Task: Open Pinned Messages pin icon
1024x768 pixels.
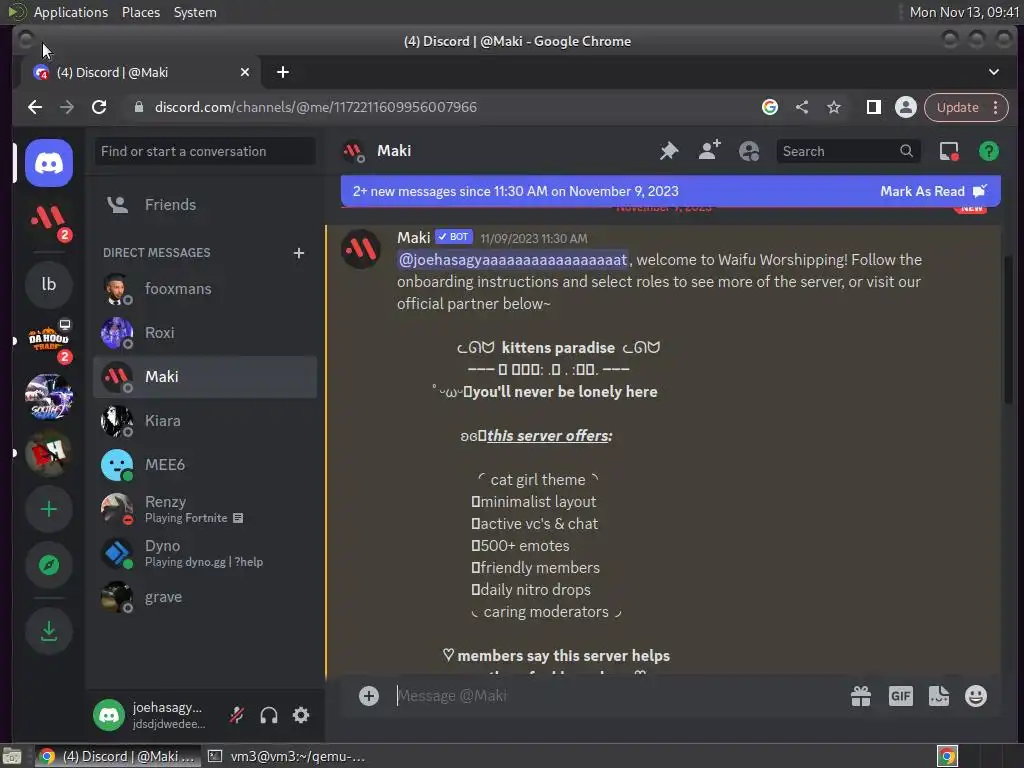Action: pyautogui.click(x=669, y=152)
